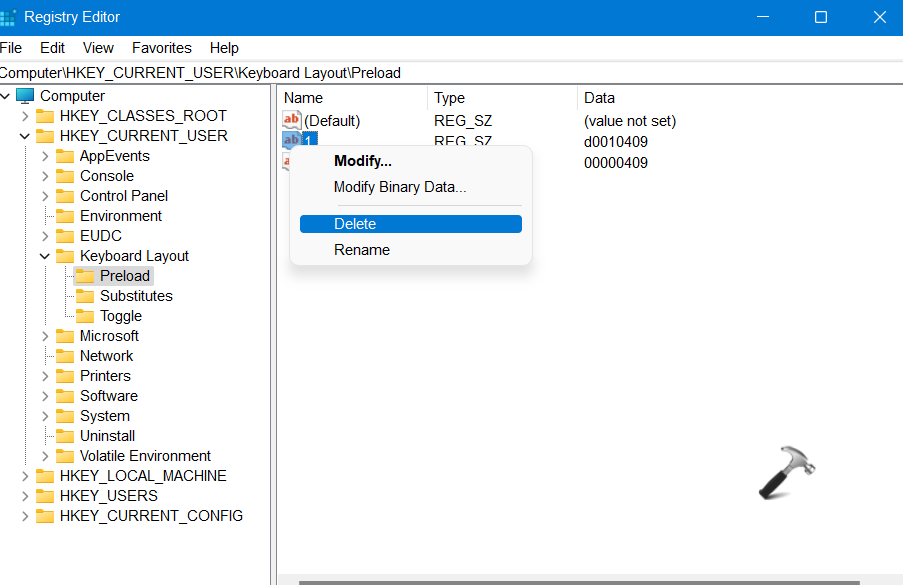Click the Uninstall folder icon

click(x=65, y=436)
